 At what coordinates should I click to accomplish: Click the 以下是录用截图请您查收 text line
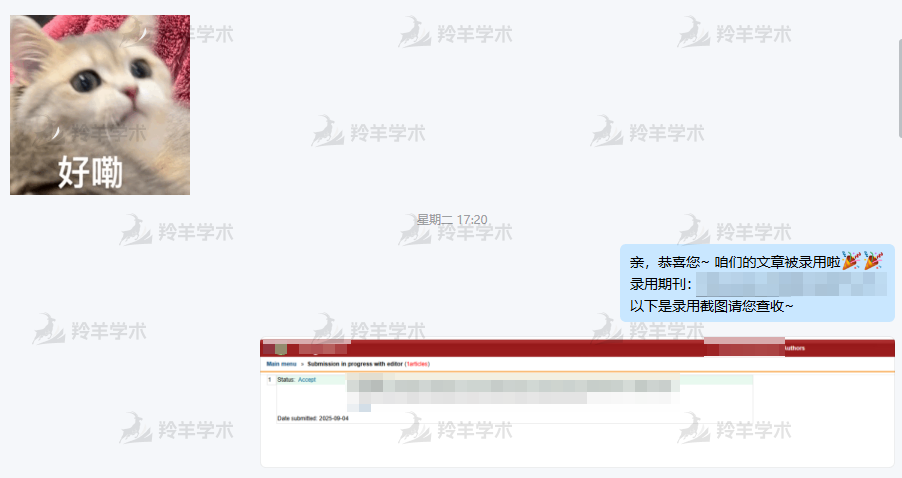point(711,306)
